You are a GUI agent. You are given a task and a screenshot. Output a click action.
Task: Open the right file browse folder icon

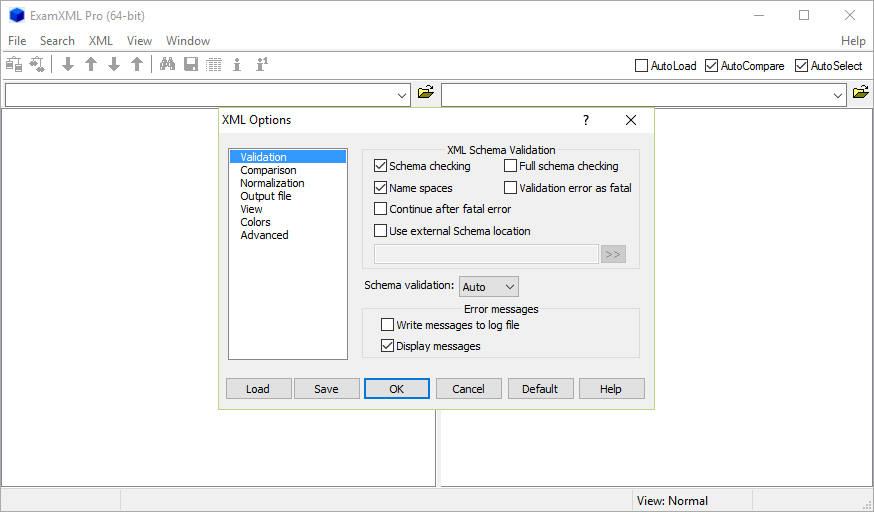coord(861,92)
